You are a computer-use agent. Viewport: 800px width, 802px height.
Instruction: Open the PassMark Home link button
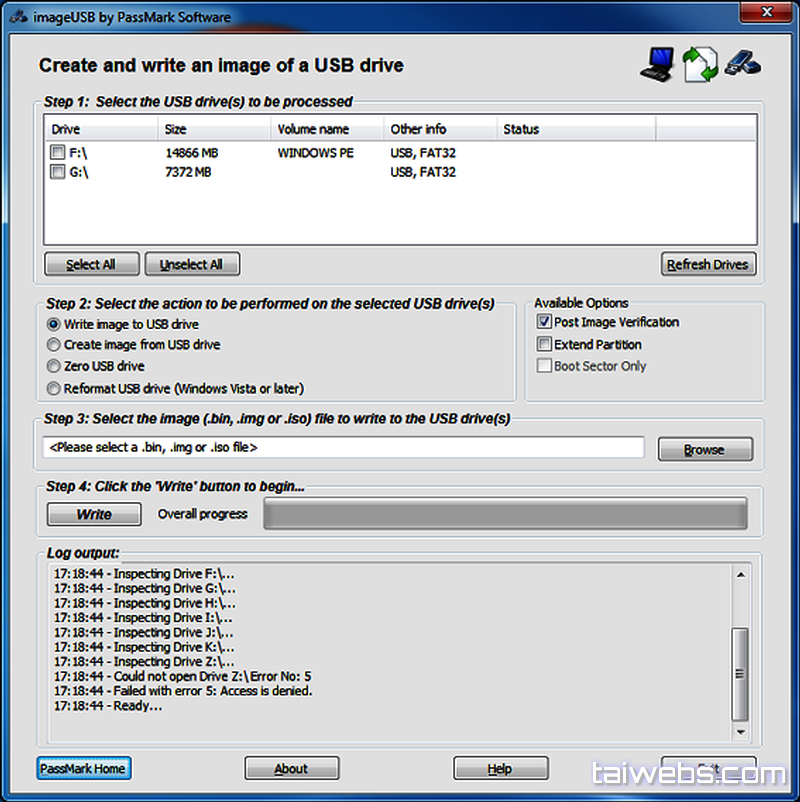click(x=84, y=768)
